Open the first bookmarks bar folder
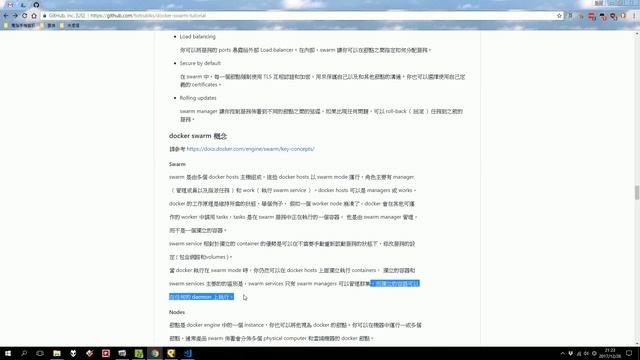The width and height of the screenshot is (640, 360). pos(19,25)
